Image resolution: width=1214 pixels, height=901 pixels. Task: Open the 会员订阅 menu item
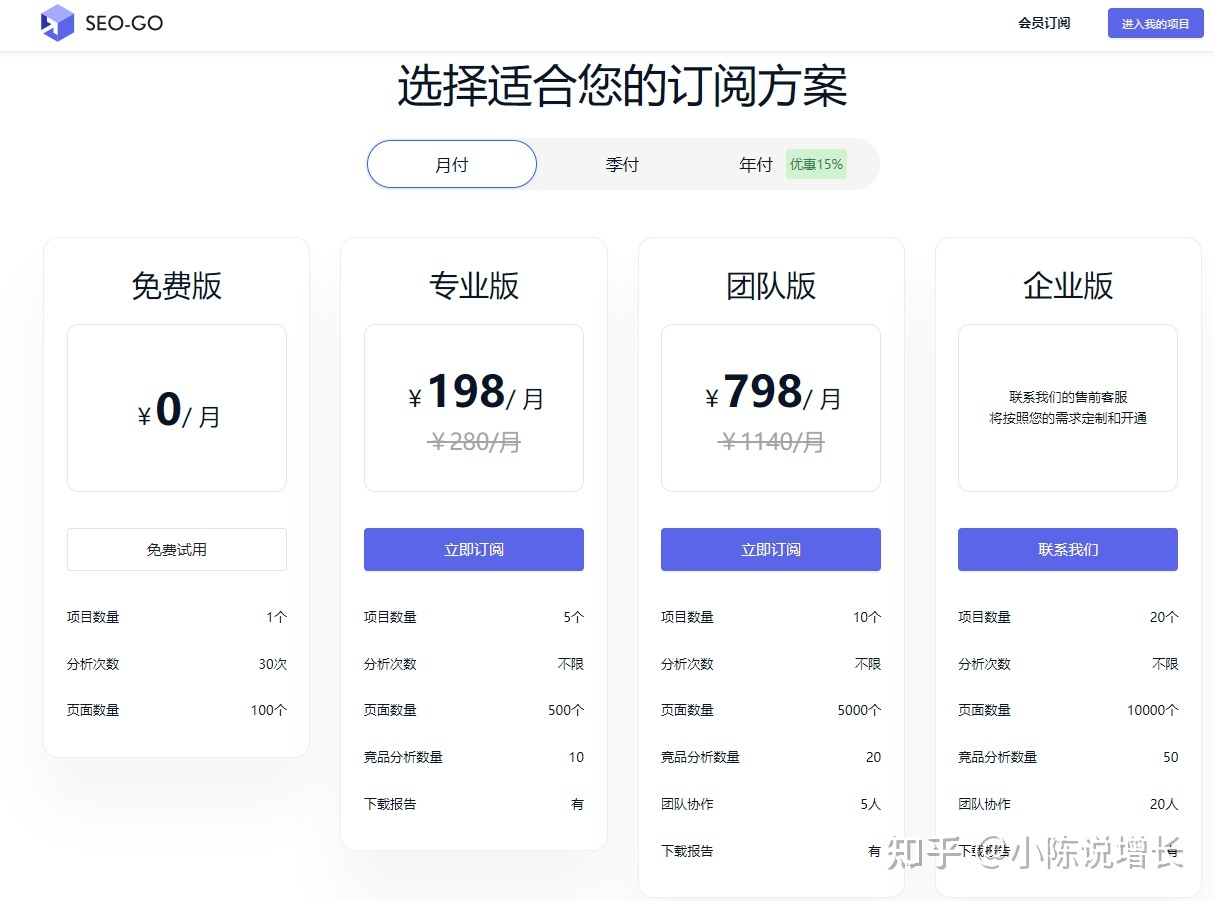pyautogui.click(x=1044, y=23)
